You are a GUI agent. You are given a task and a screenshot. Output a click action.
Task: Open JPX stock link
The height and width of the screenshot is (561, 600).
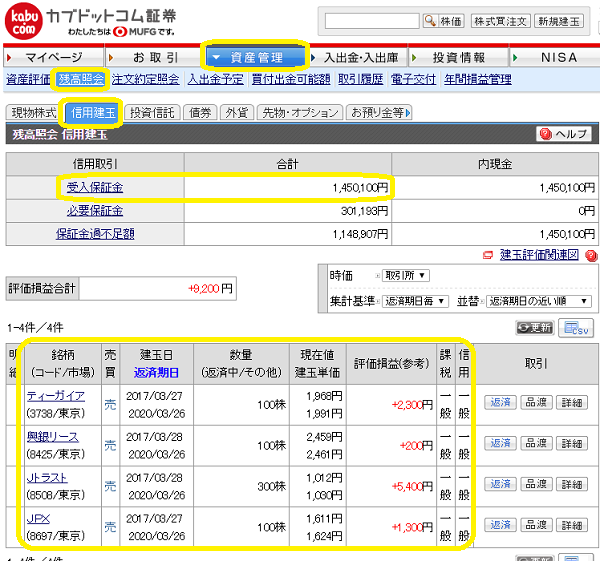(38, 519)
